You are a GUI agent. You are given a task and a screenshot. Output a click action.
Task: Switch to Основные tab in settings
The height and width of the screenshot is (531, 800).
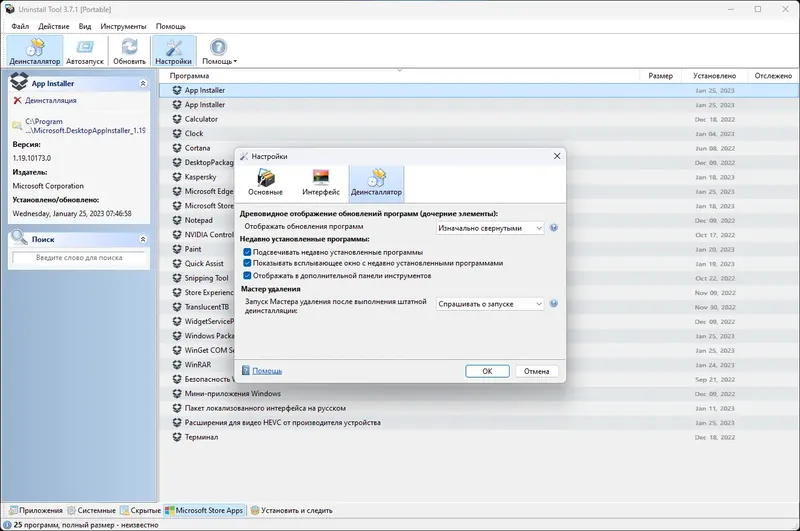[265, 183]
